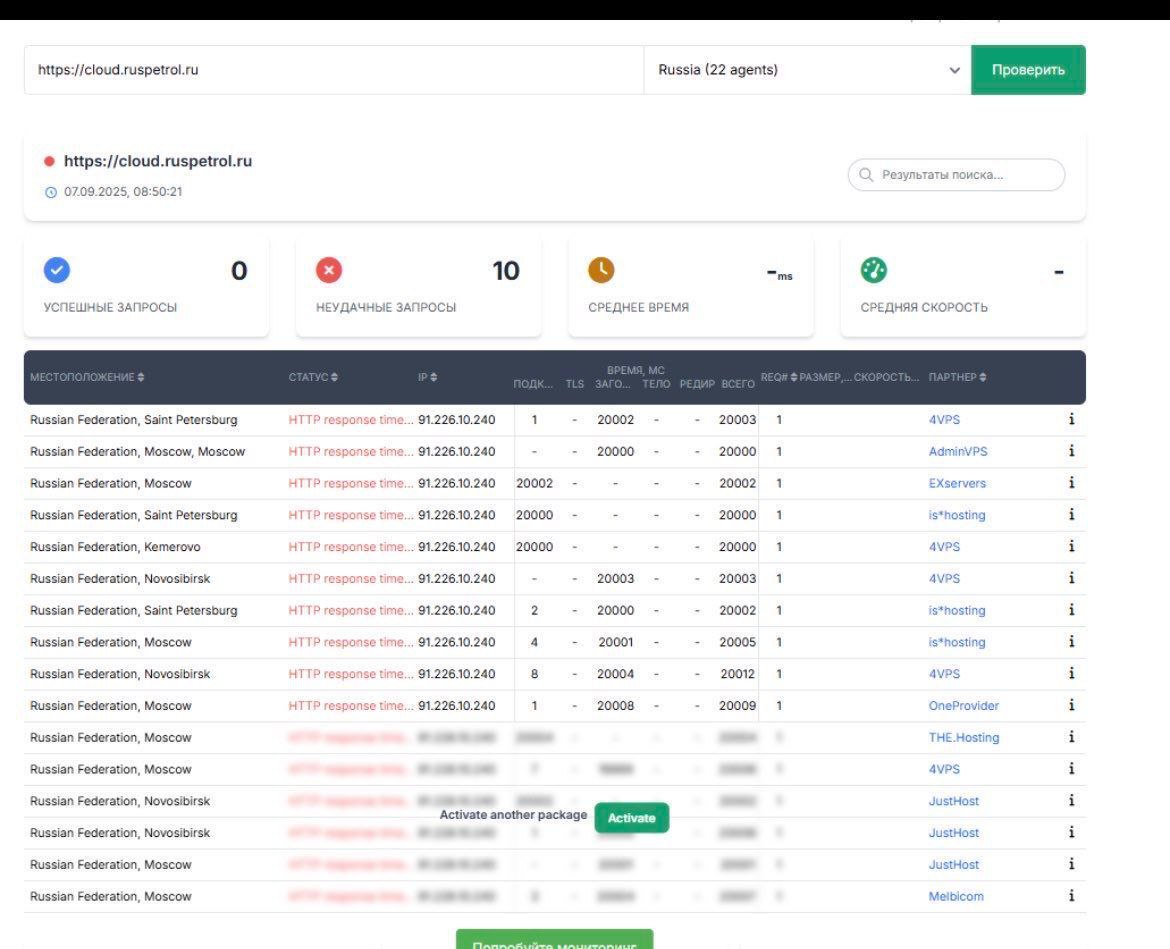The width and height of the screenshot is (1170, 949).
Task: Click the green Activate button
Action: (632, 818)
